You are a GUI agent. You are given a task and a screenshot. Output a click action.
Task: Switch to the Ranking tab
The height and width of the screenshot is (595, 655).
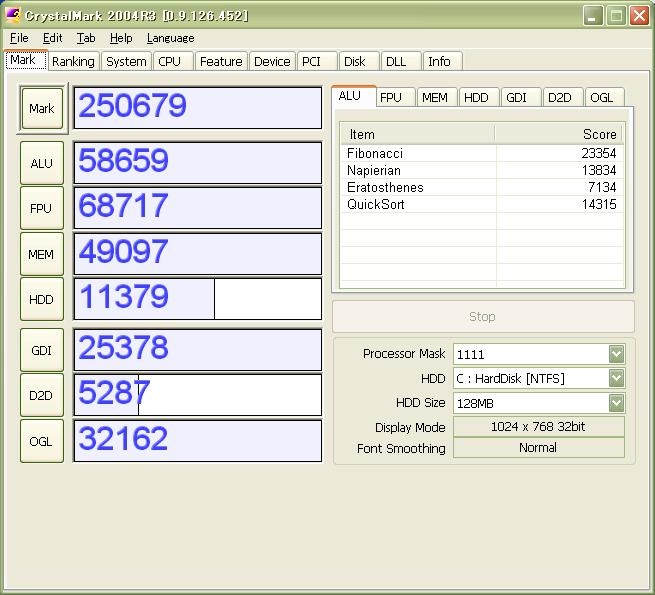[x=73, y=61]
